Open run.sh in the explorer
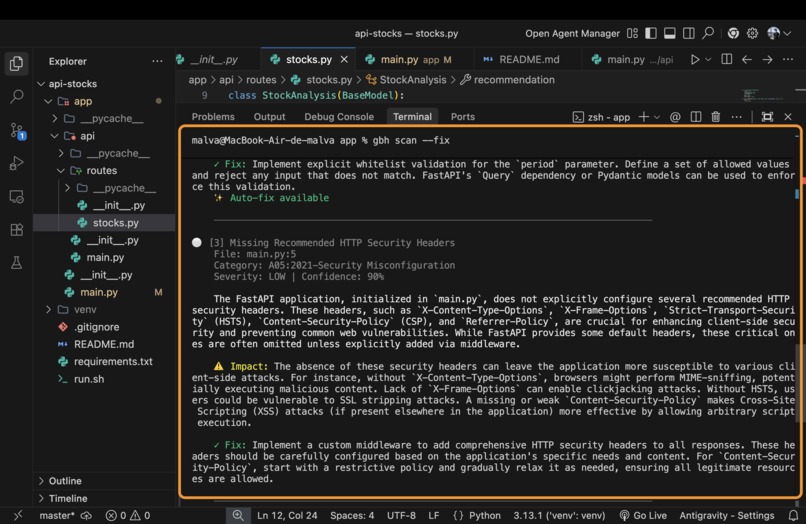This screenshot has height=524, width=806. 104,379
